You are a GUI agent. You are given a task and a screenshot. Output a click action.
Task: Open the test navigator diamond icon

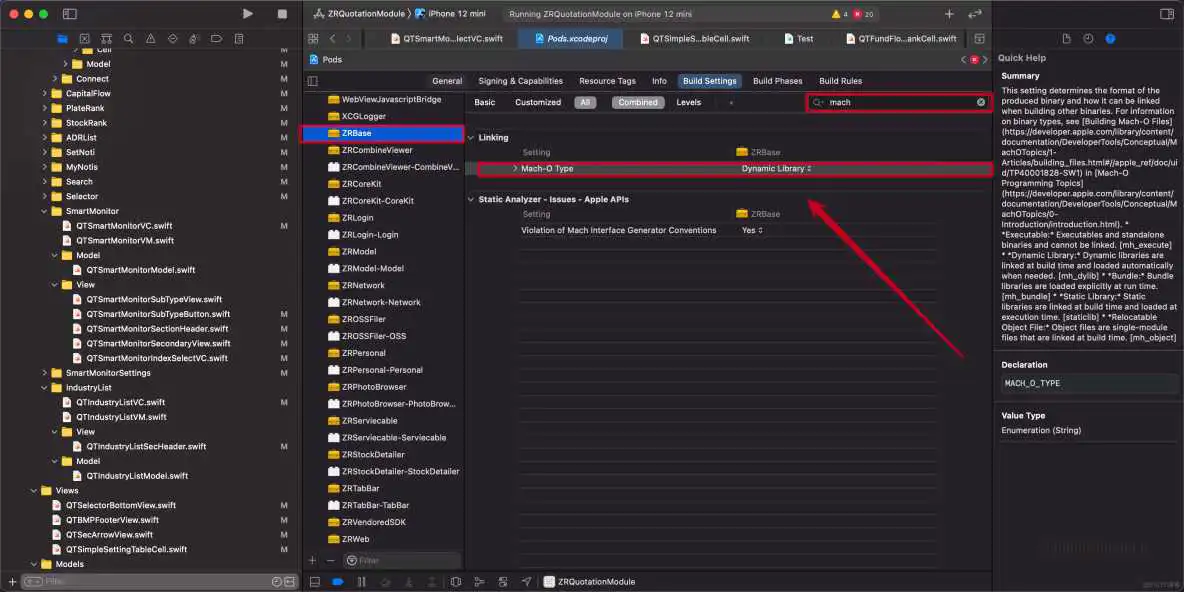click(x=172, y=39)
